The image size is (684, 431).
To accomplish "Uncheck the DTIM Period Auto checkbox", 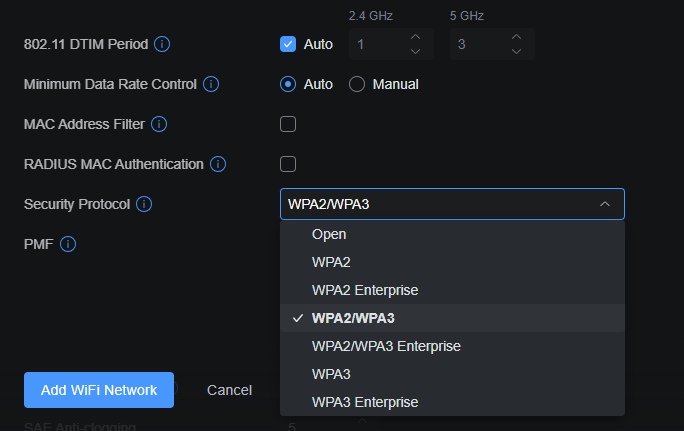I will pyautogui.click(x=288, y=44).
